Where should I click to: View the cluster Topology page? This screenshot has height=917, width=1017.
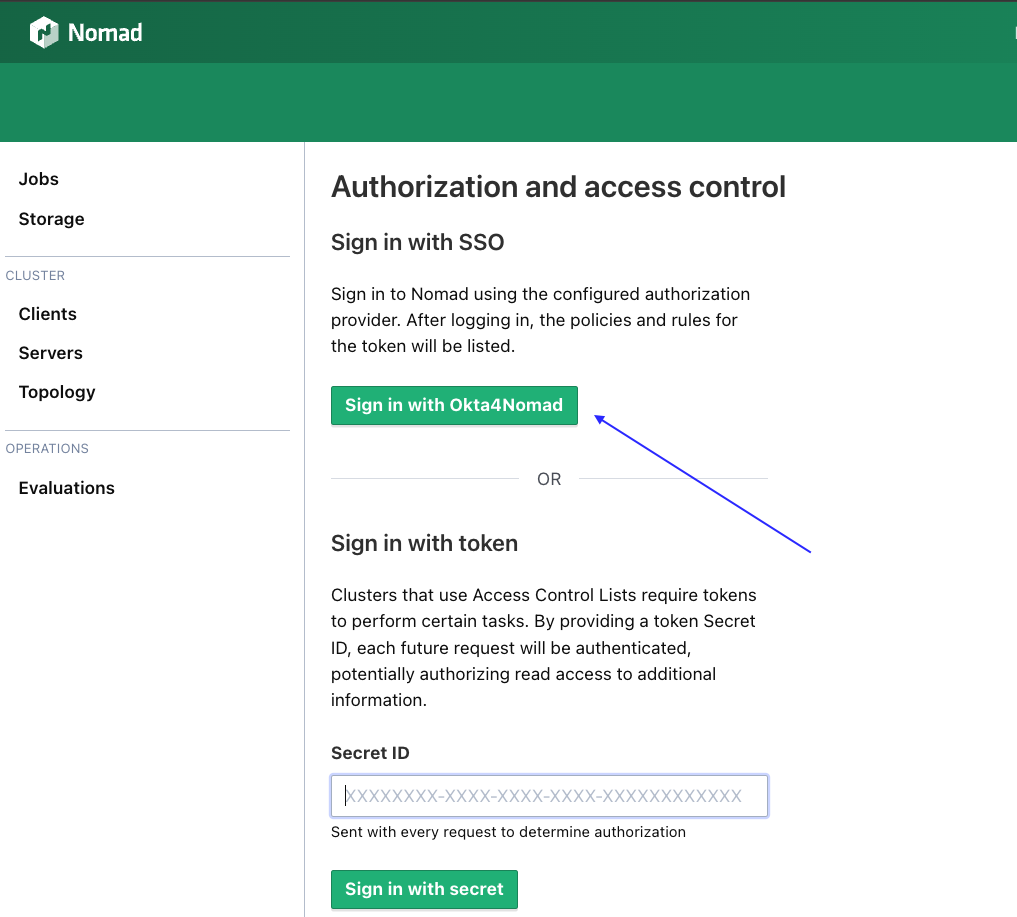click(x=57, y=392)
